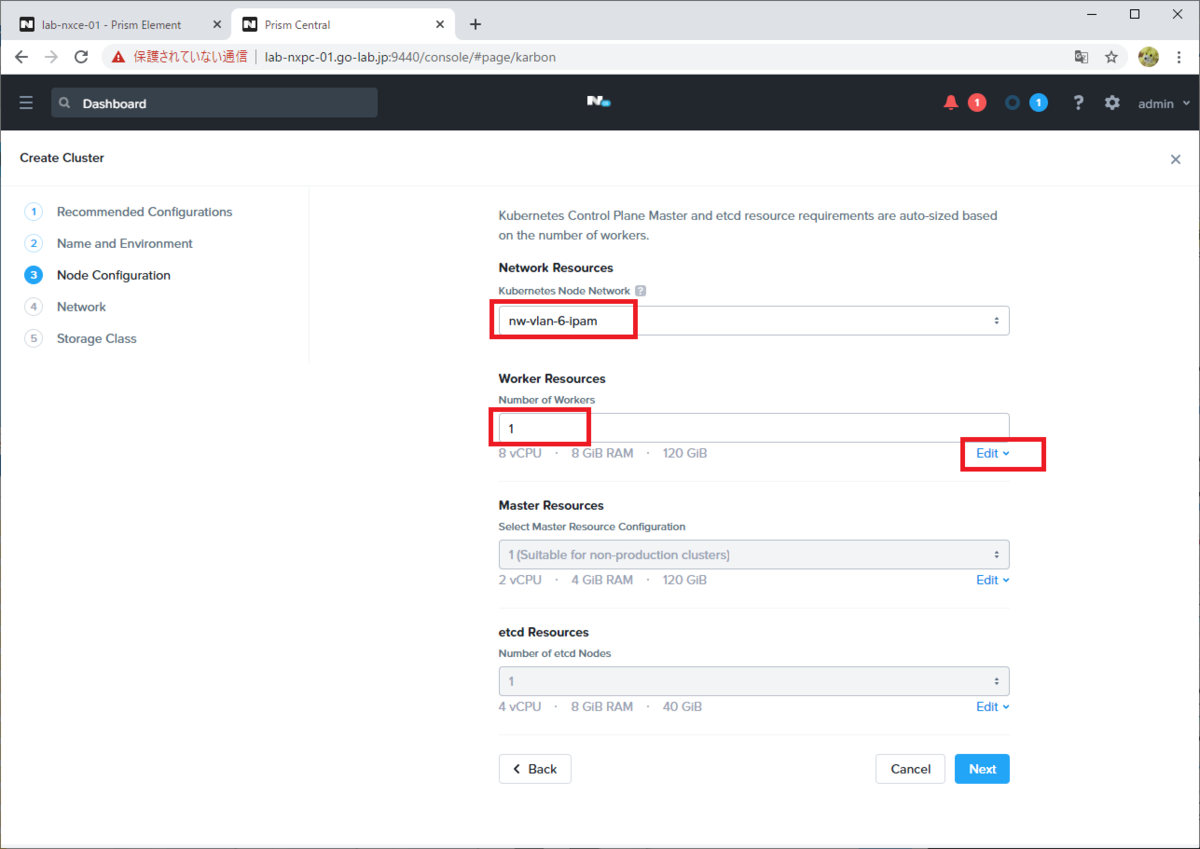The height and width of the screenshot is (849, 1200).
Task: Open the admin user dropdown
Action: tap(1164, 103)
